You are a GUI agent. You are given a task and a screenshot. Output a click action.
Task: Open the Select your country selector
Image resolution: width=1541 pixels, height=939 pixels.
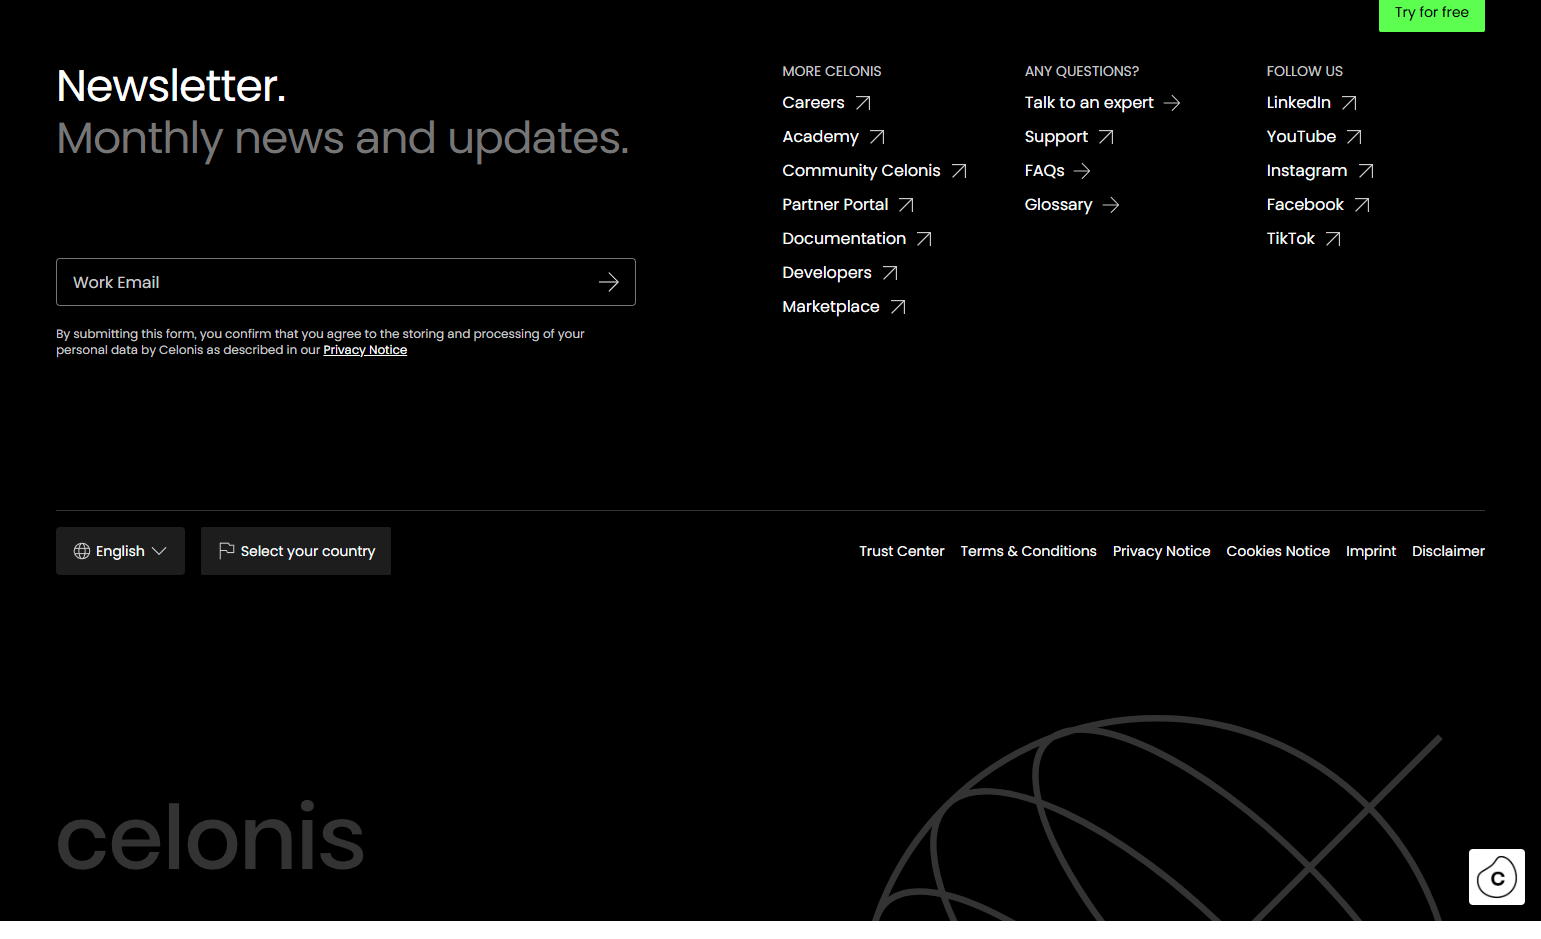coord(295,551)
